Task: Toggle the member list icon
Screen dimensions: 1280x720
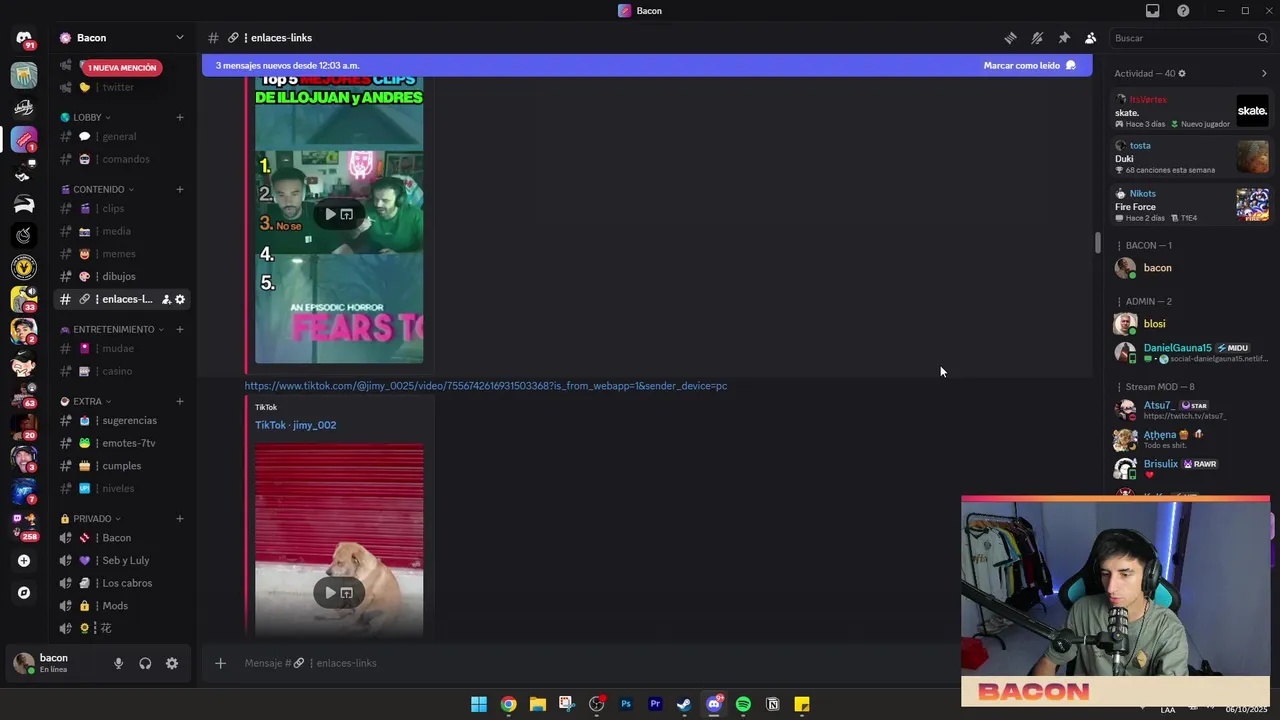Action: [1090, 38]
